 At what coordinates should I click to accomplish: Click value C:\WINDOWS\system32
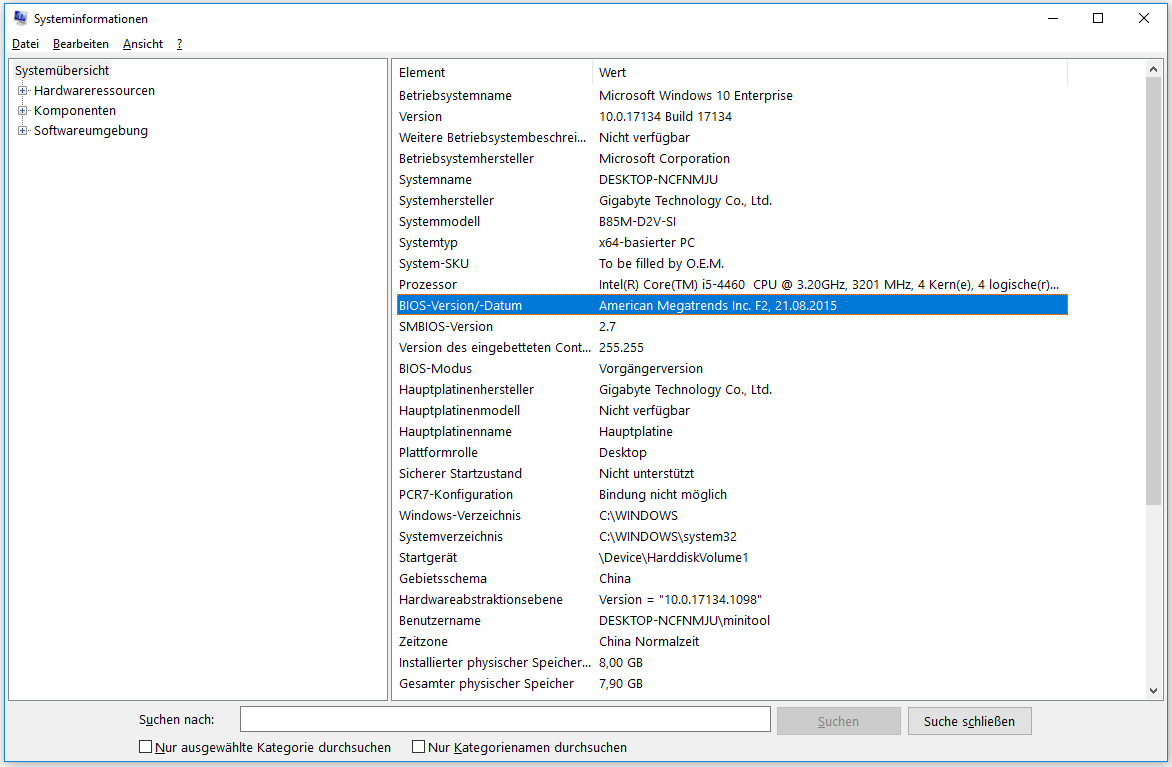point(667,536)
